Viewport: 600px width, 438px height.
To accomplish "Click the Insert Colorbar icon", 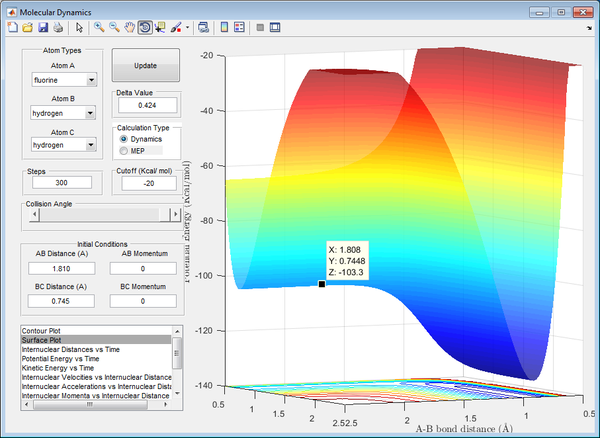I will point(223,27).
